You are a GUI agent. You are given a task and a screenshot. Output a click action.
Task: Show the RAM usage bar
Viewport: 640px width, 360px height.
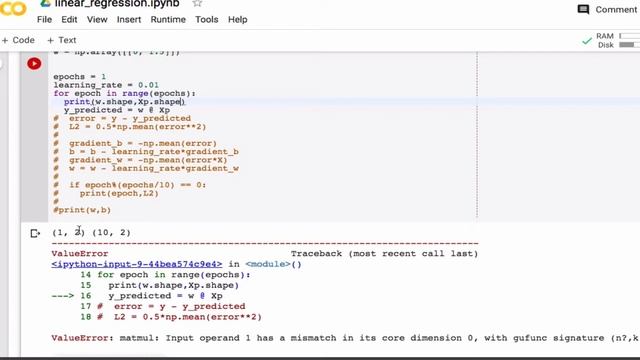(x=629, y=36)
